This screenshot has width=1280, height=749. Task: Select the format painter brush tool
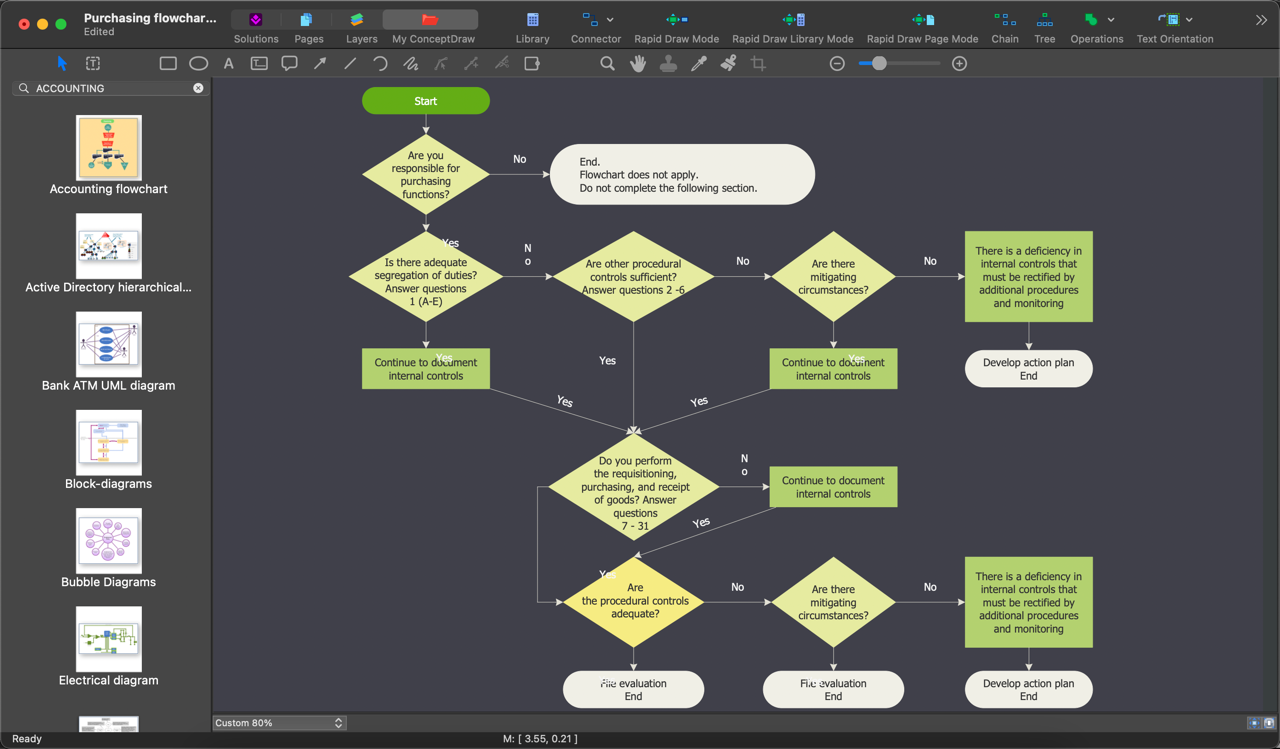pos(729,63)
